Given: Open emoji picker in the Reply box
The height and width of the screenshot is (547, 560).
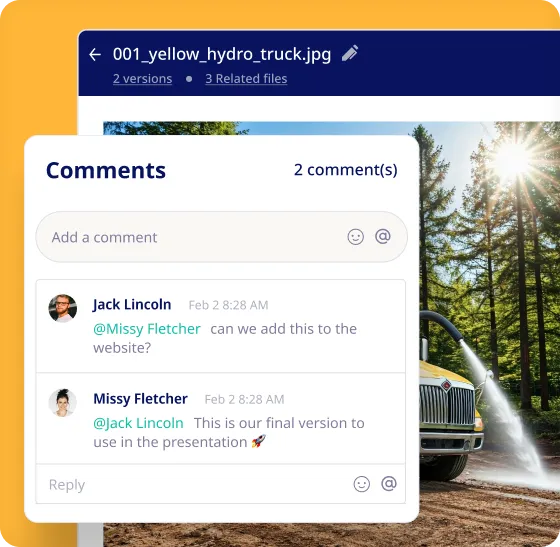Looking at the screenshot, I should coord(361,484).
